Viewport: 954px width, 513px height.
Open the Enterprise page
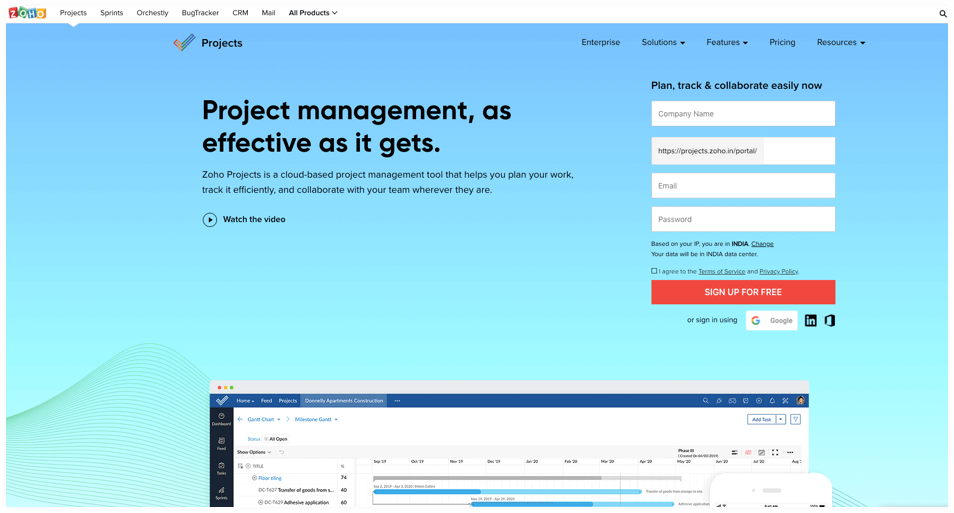pos(601,43)
